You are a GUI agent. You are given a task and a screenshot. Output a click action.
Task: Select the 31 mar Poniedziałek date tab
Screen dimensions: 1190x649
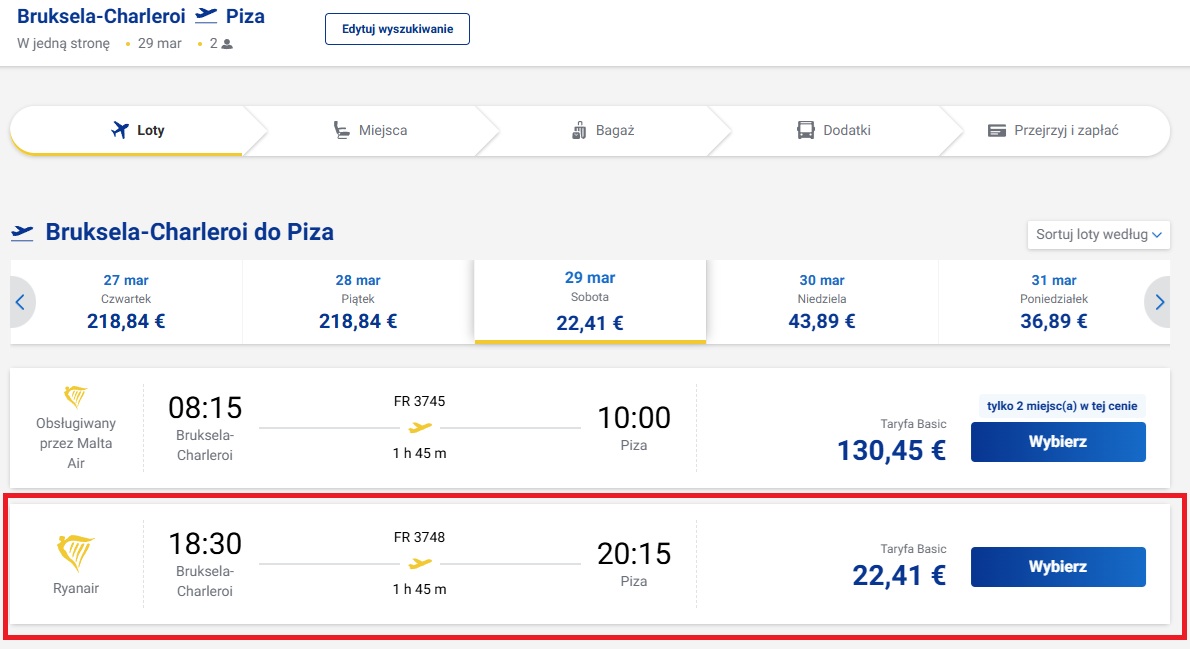pos(1053,302)
